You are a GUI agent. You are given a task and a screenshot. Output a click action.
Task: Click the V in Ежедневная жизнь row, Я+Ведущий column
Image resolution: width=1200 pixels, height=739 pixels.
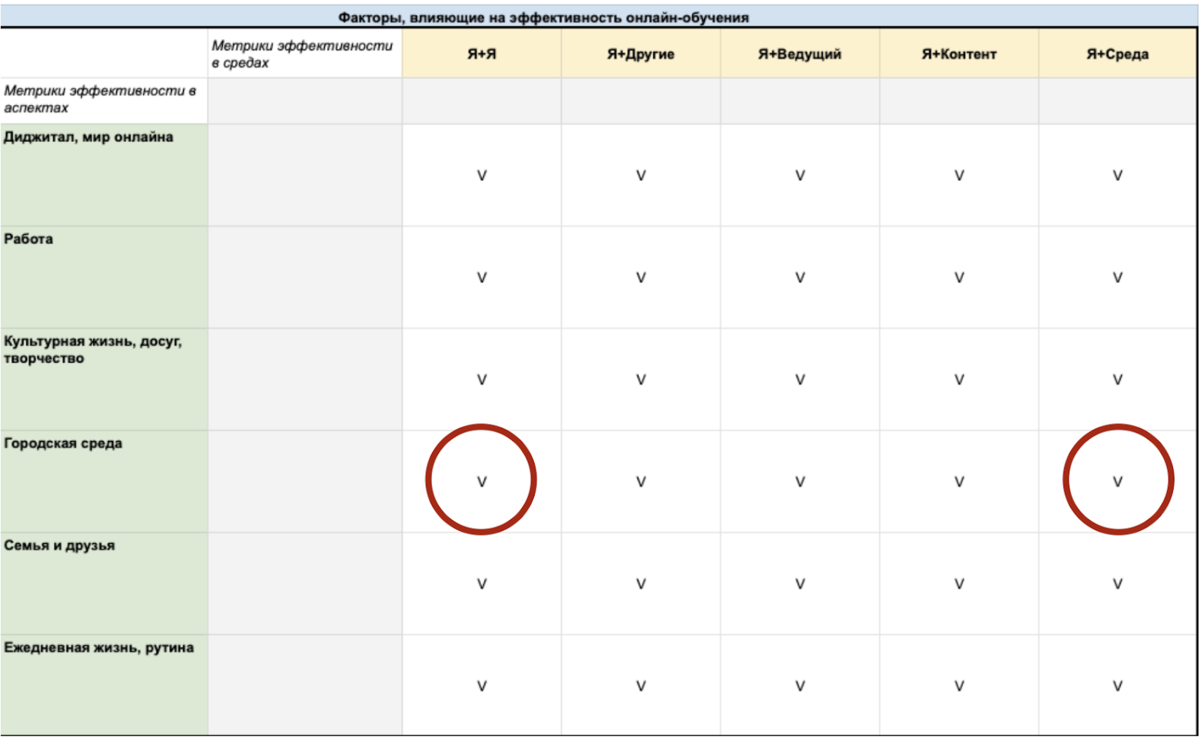pyautogui.click(x=800, y=686)
